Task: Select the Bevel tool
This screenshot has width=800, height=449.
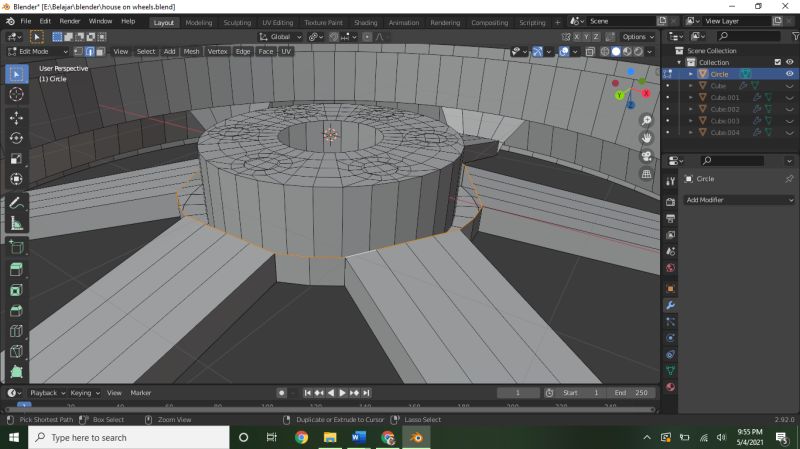Action: click(16, 310)
